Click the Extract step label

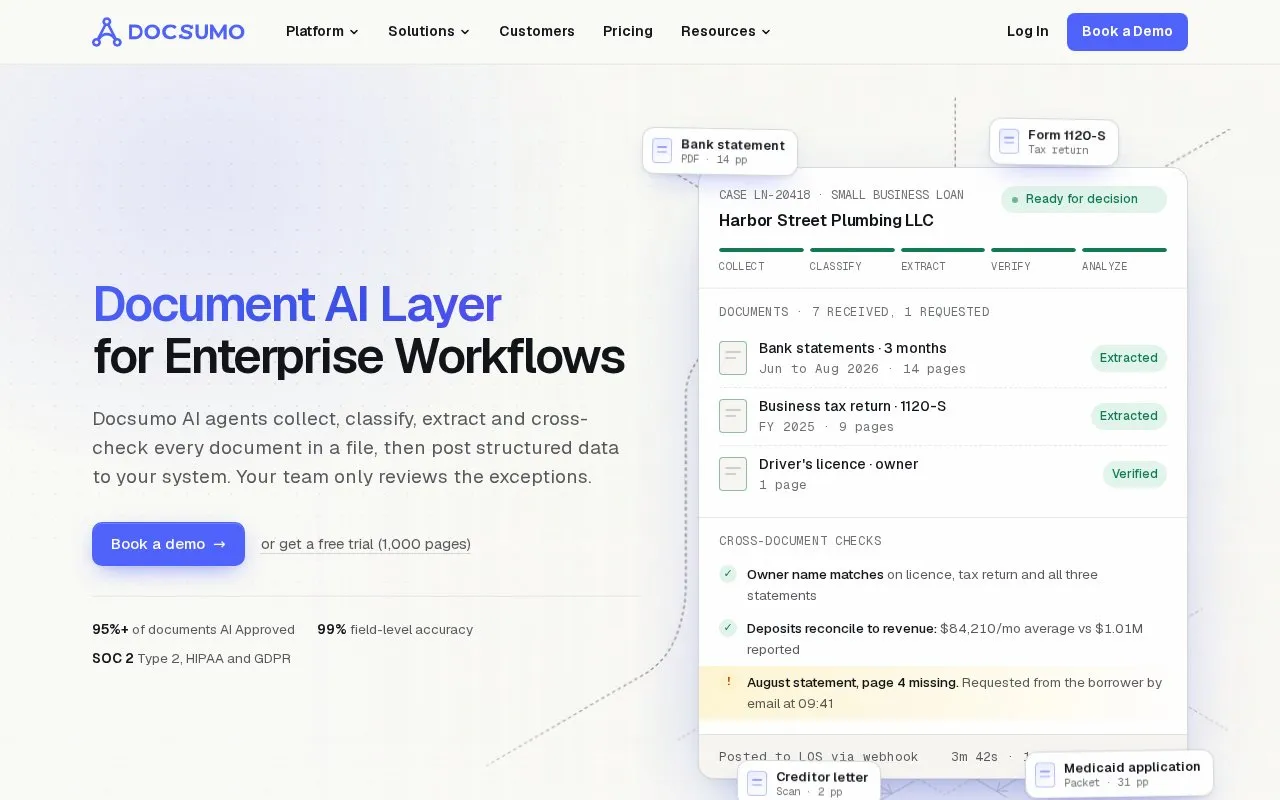click(x=923, y=267)
